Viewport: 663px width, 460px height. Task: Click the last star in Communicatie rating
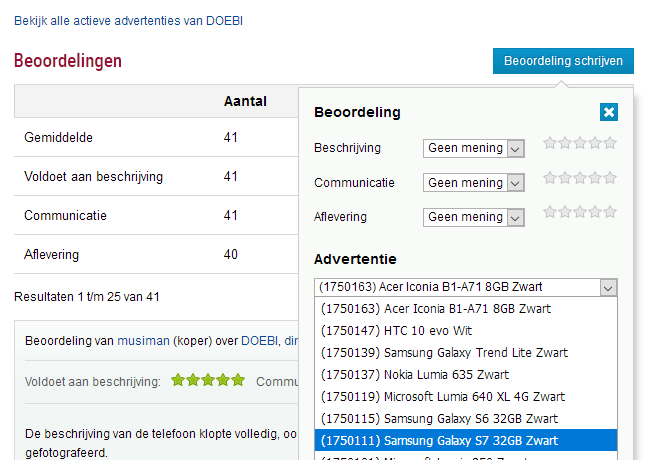610,178
